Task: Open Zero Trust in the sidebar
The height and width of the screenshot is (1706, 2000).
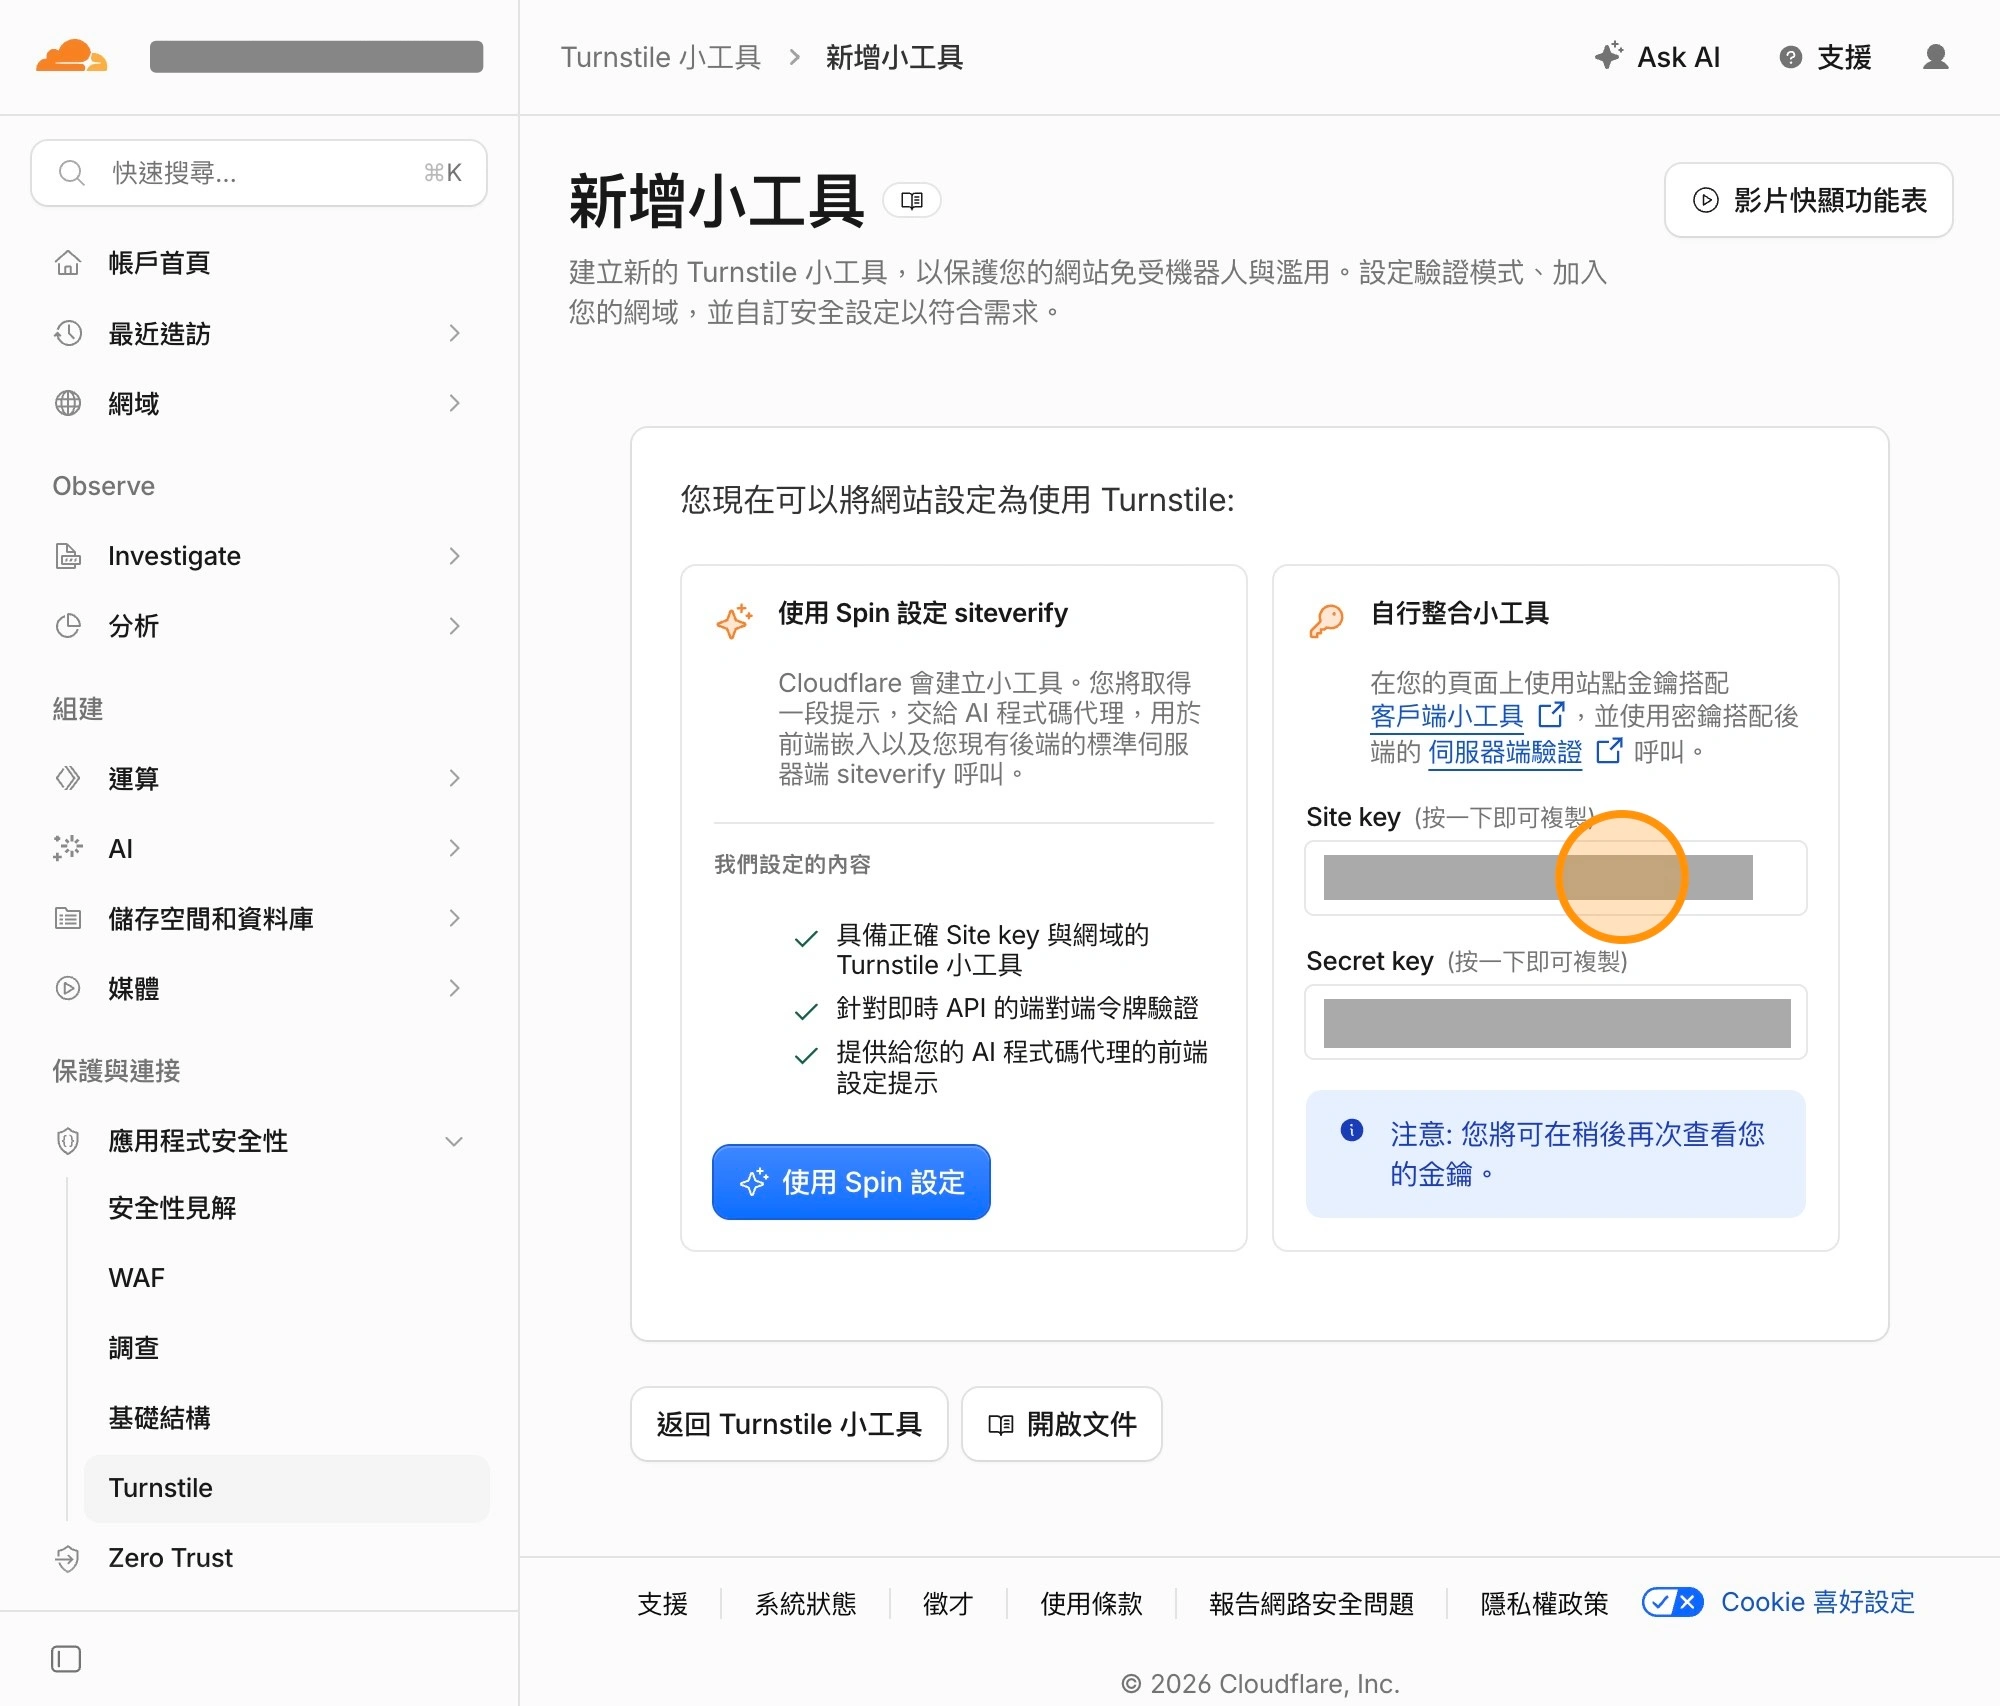Action: point(170,1558)
